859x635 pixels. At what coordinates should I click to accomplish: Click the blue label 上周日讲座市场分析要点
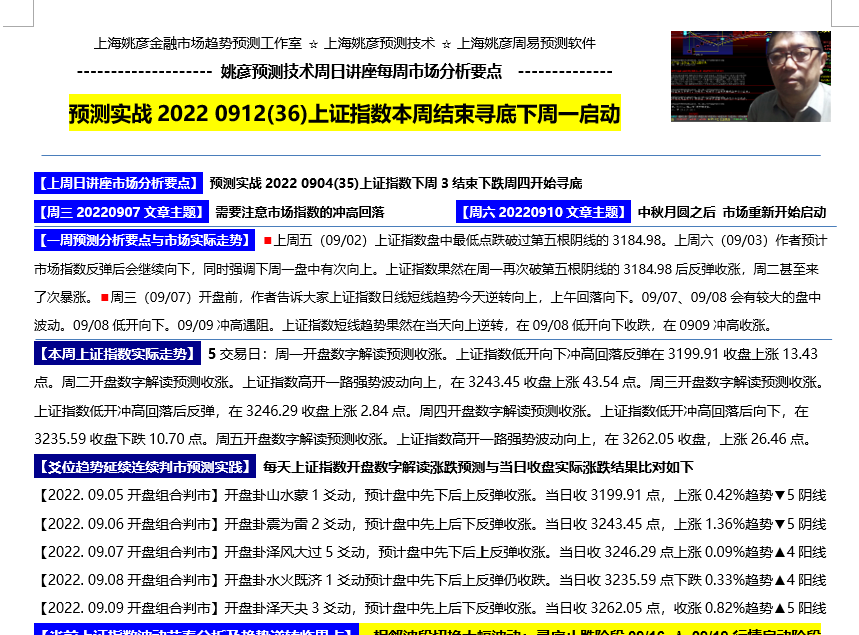(118, 184)
